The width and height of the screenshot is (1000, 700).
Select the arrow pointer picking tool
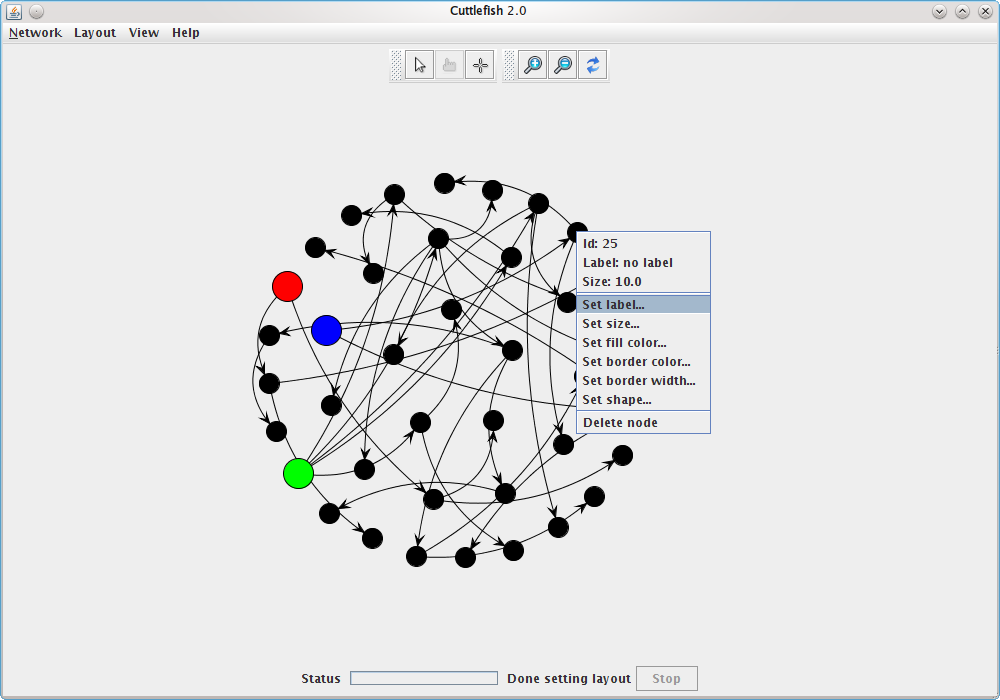pos(419,65)
